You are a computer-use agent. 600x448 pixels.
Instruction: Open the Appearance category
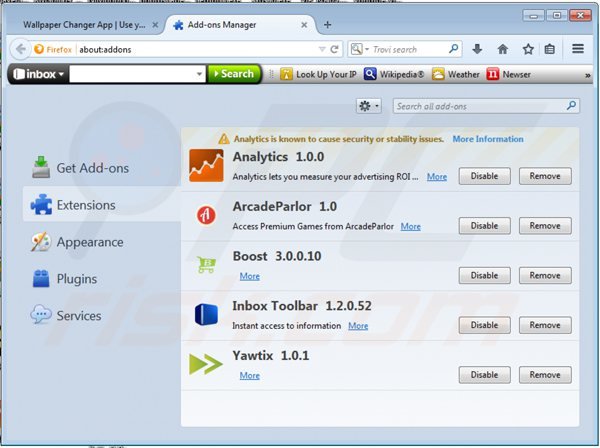click(77, 242)
